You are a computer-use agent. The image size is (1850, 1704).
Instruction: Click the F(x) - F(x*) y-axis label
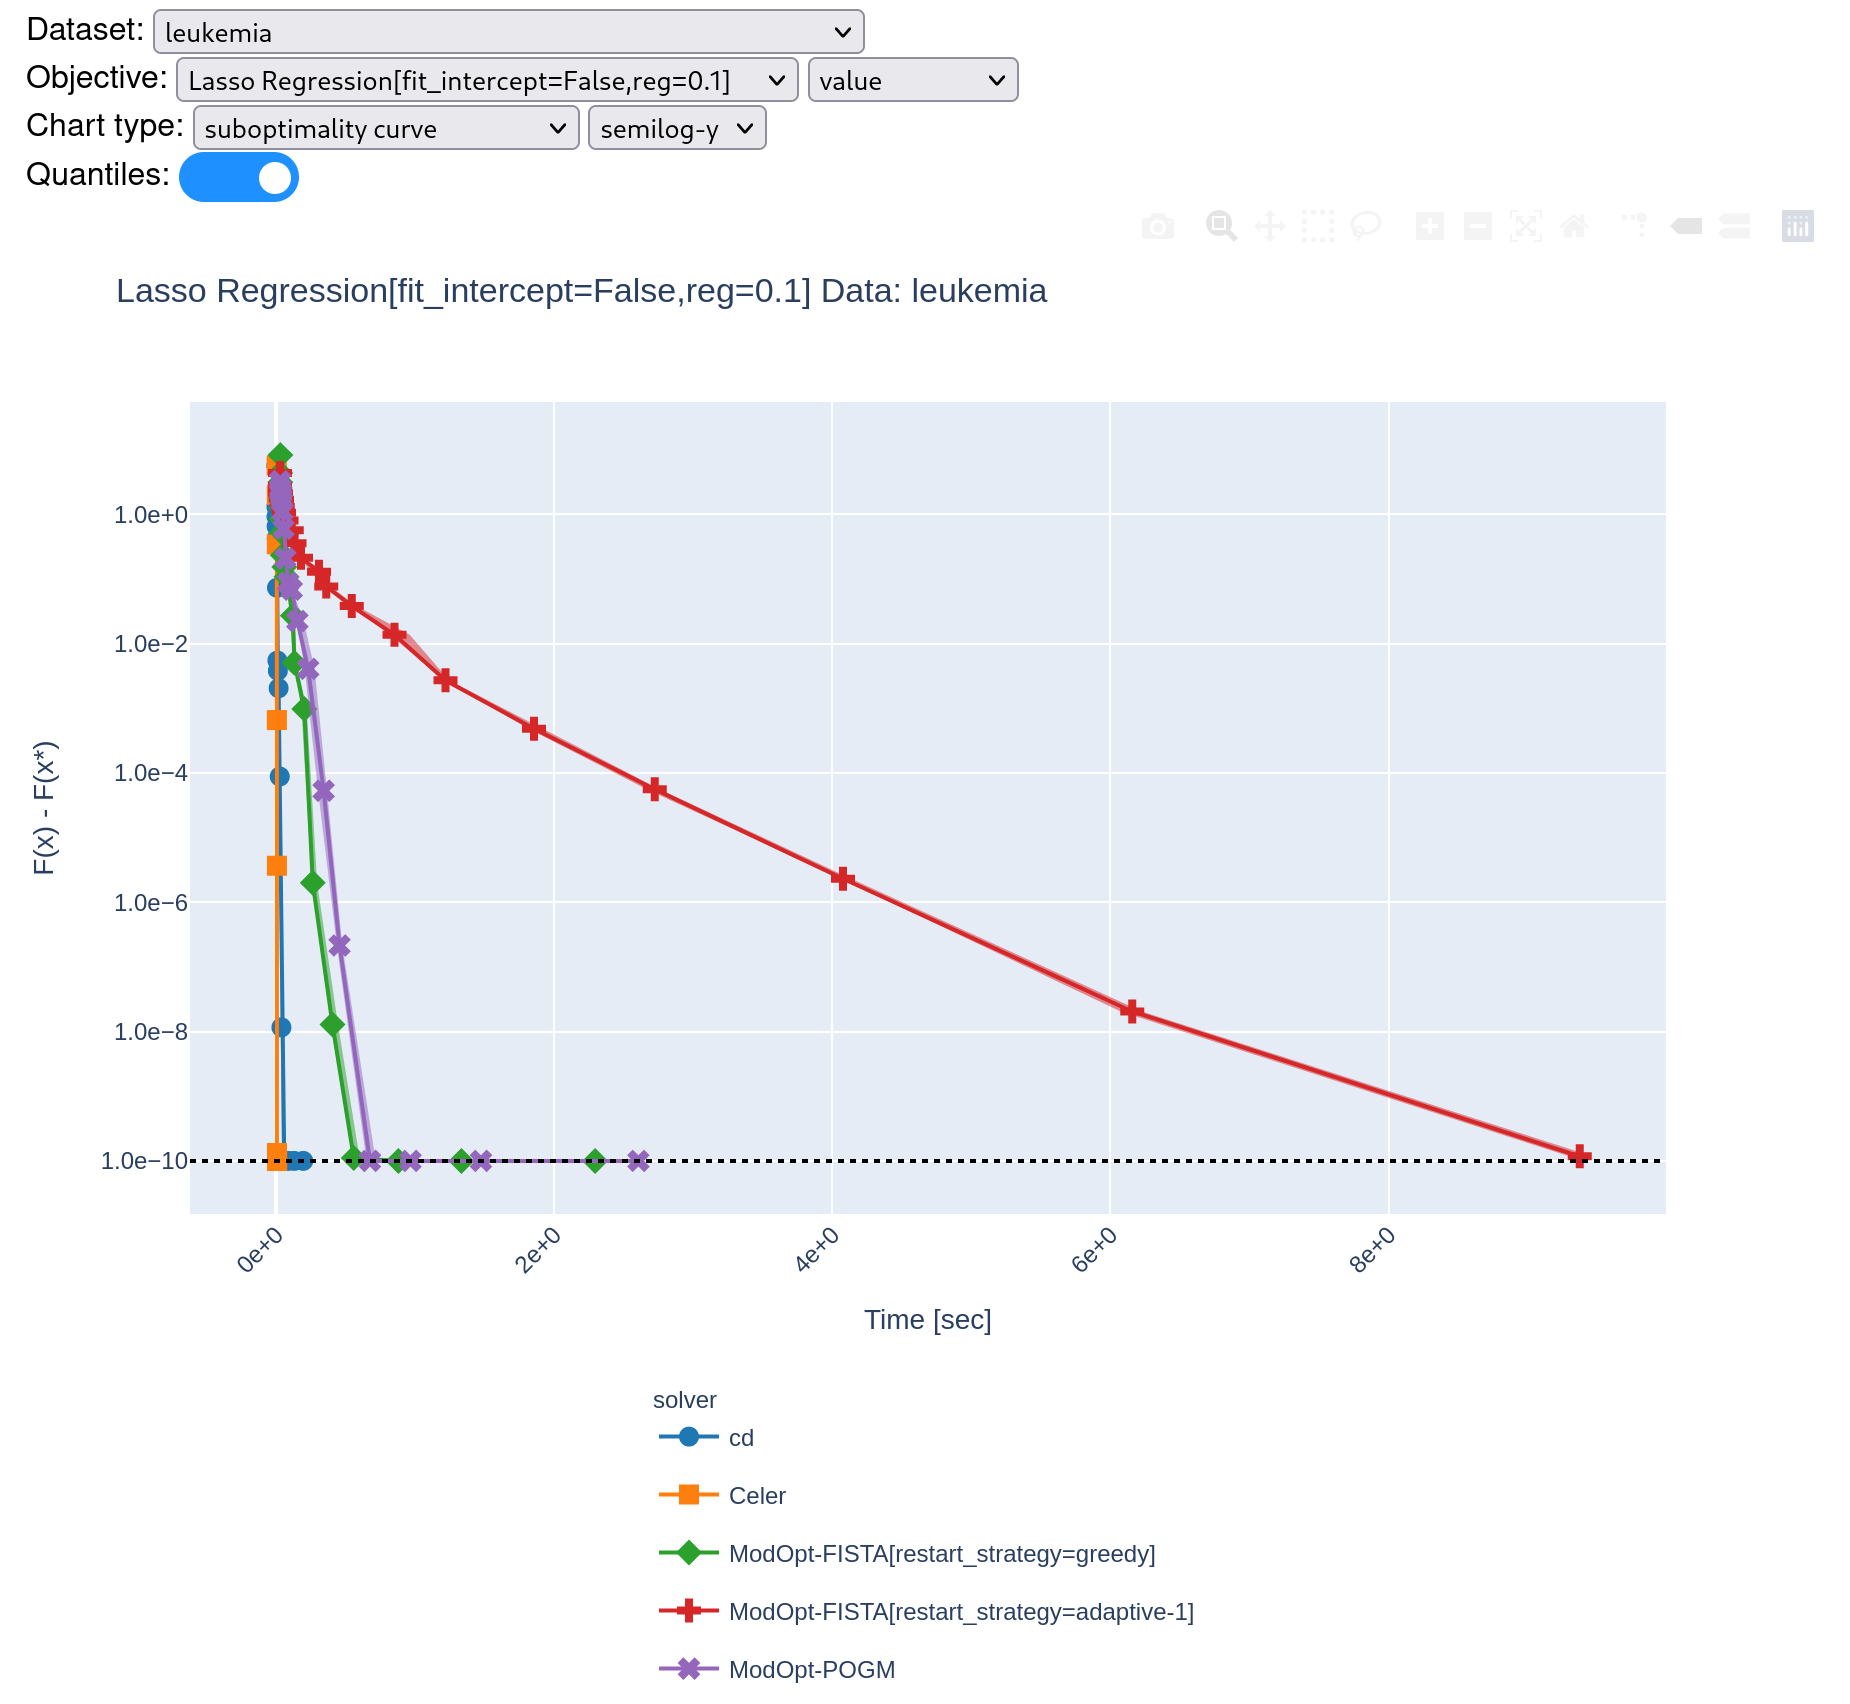45,808
